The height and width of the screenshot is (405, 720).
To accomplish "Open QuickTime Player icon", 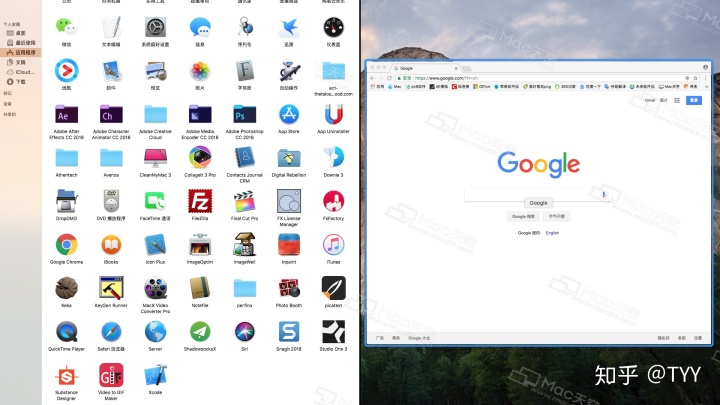I will pyautogui.click(x=66, y=332).
